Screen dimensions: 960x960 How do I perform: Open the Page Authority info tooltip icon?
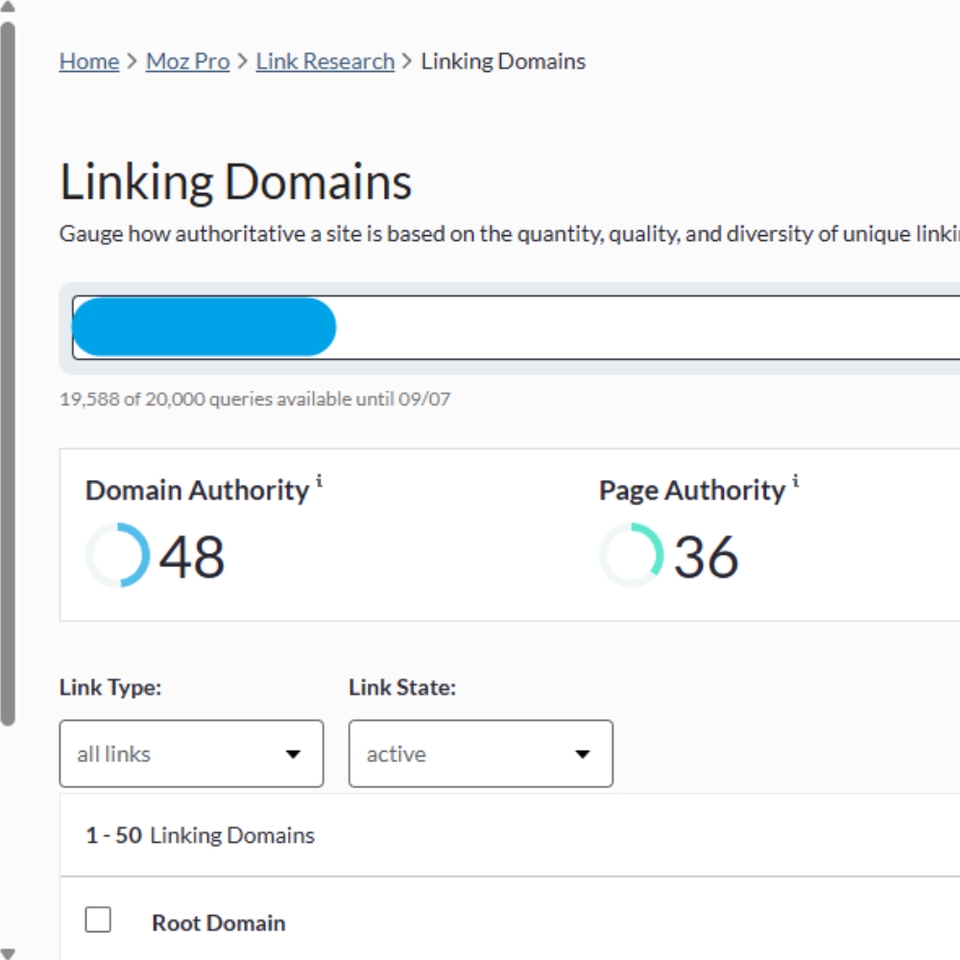click(x=794, y=481)
